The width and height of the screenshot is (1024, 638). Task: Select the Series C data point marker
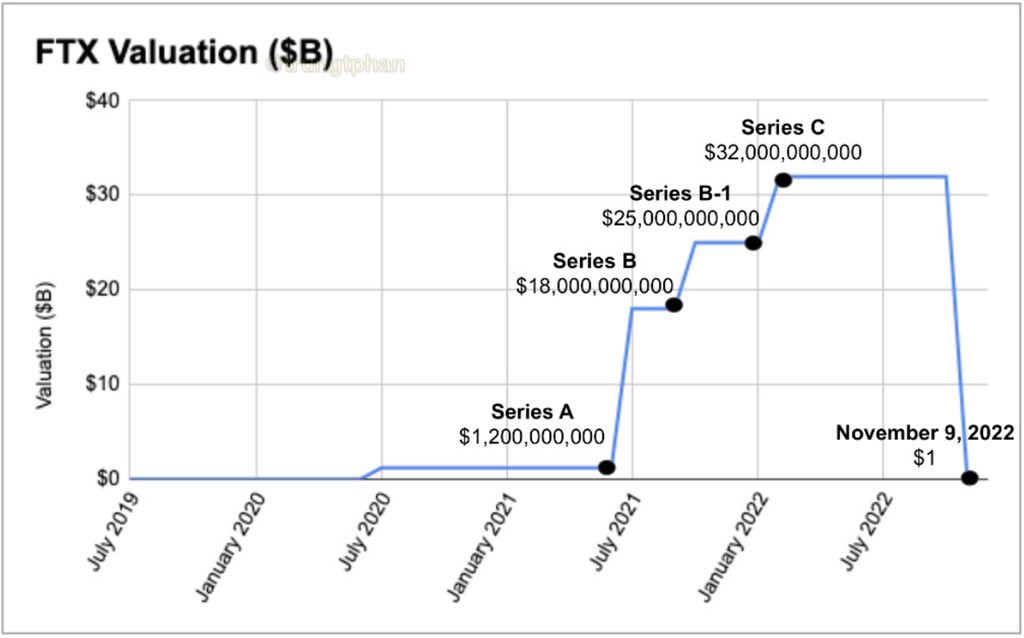tap(783, 180)
